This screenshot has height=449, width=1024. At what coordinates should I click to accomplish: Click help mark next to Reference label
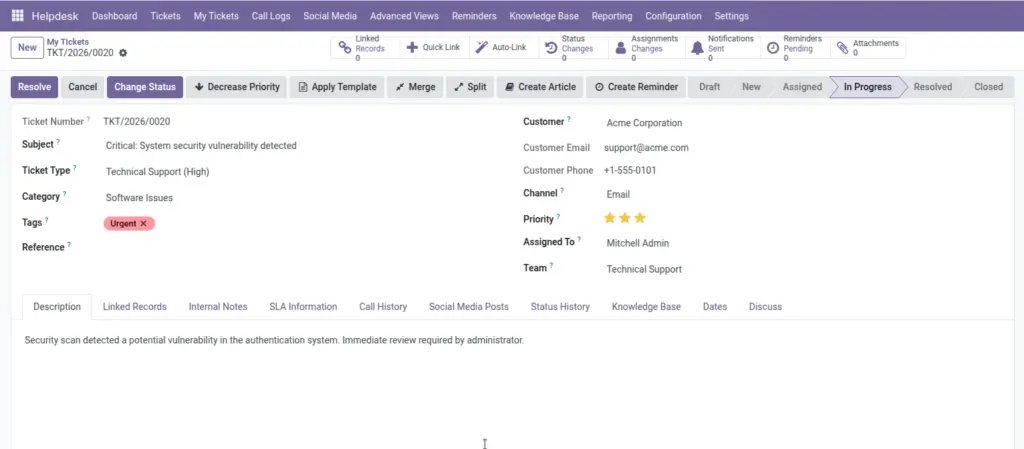[69, 245]
